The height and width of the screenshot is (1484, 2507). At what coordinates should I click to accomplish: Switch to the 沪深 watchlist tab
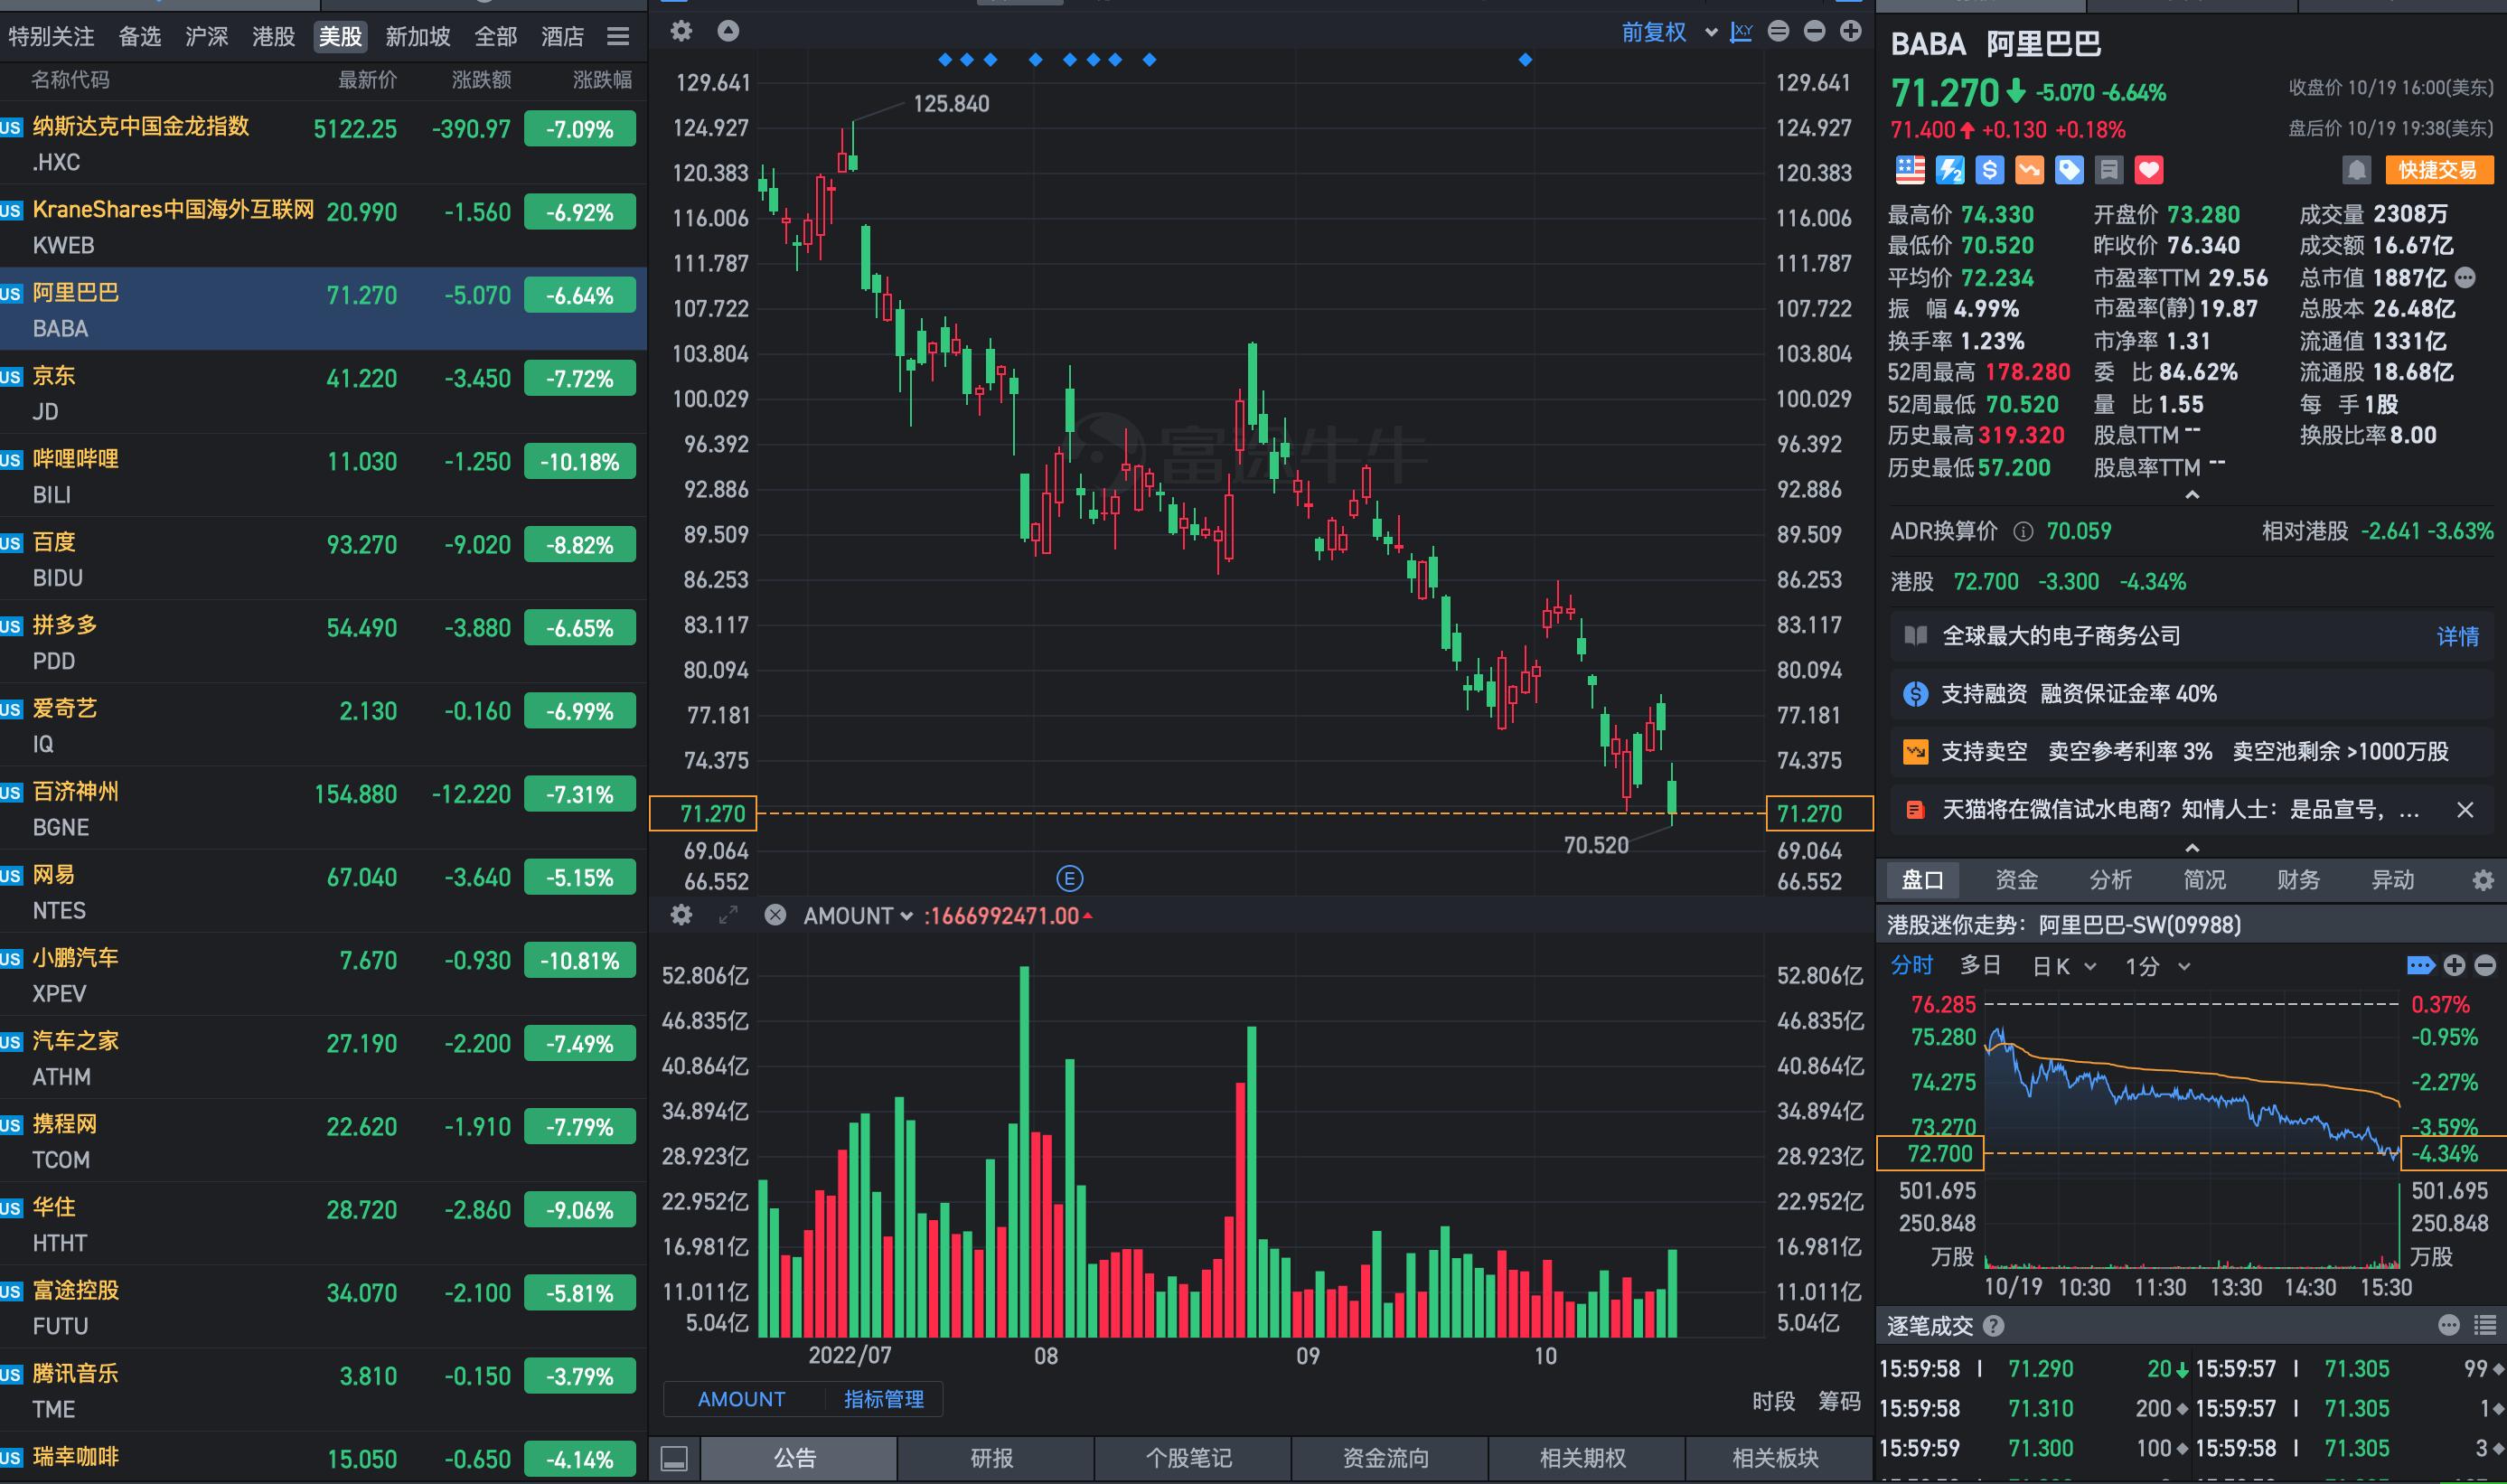tap(206, 37)
